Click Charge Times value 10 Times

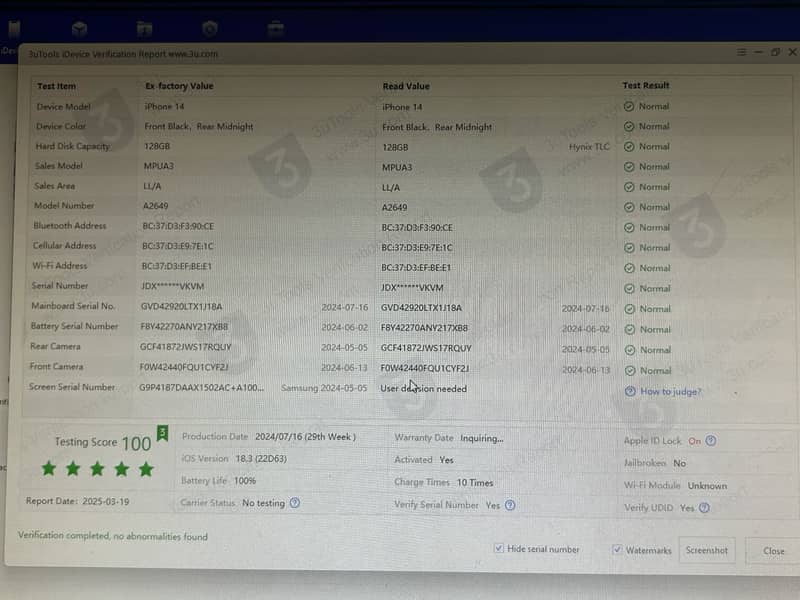point(475,483)
